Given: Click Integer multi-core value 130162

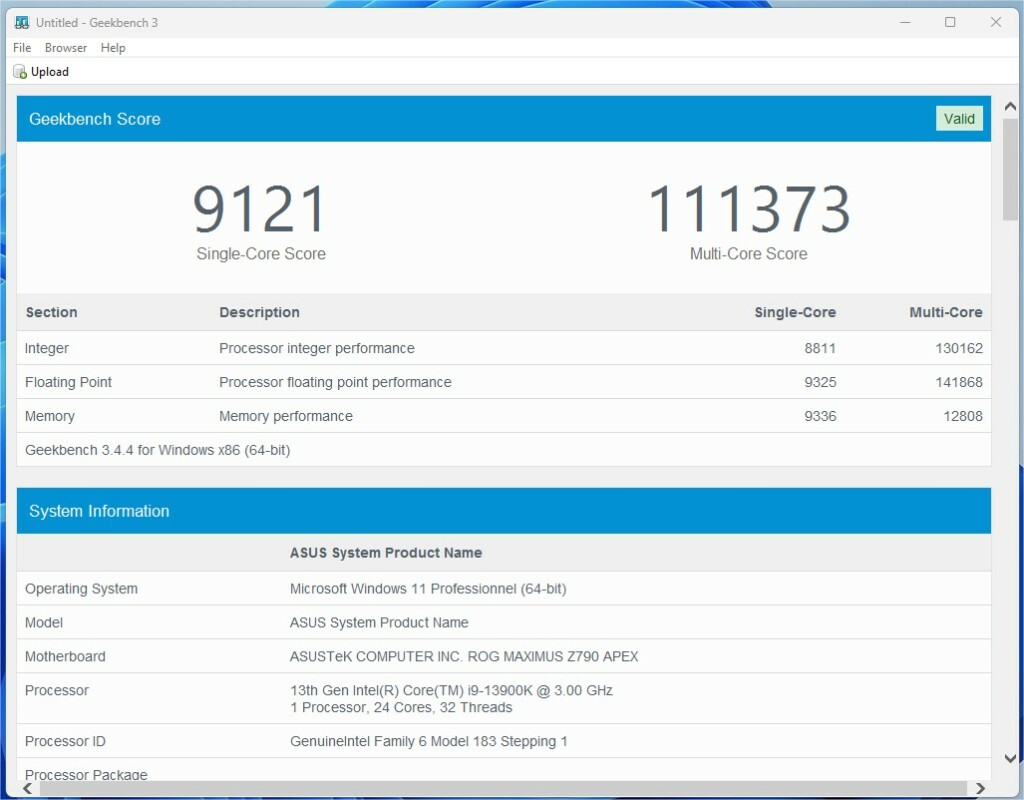Looking at the screenshot, I should click(959, 348).
